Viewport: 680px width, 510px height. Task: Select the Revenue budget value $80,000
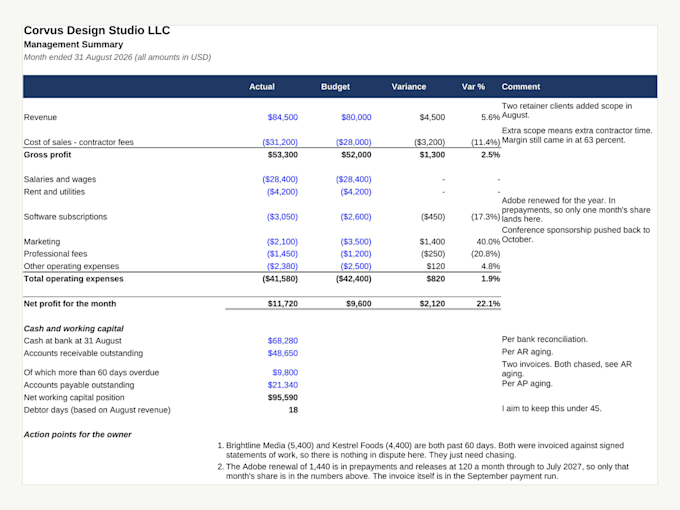click(356, 117)
